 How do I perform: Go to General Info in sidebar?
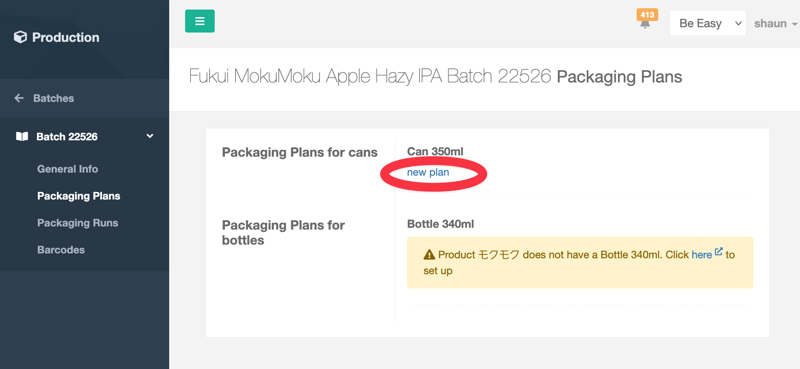[67, 169]
